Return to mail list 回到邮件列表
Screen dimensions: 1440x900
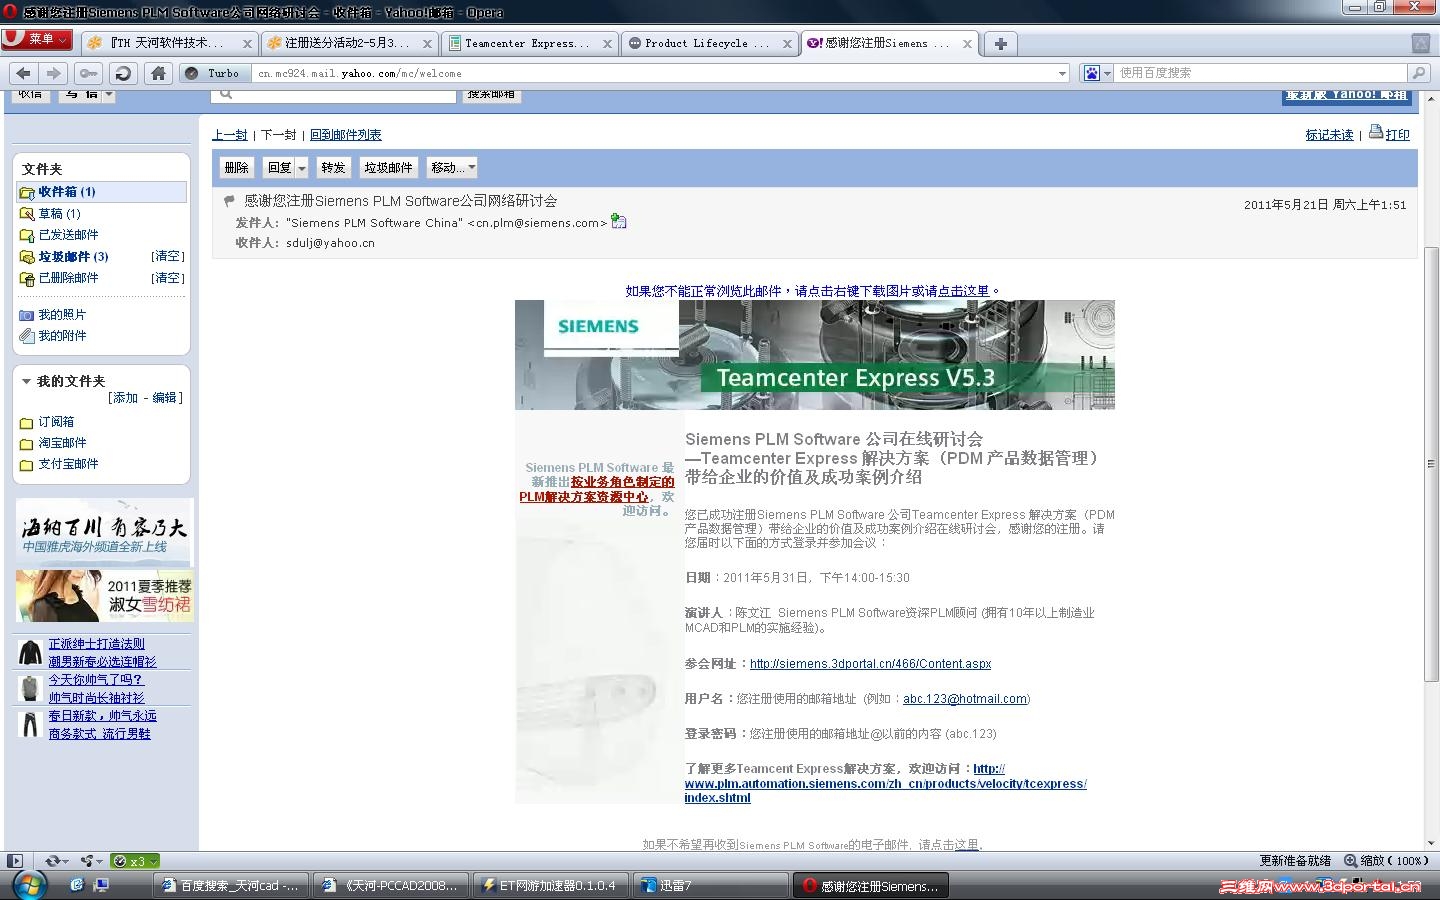345,135
